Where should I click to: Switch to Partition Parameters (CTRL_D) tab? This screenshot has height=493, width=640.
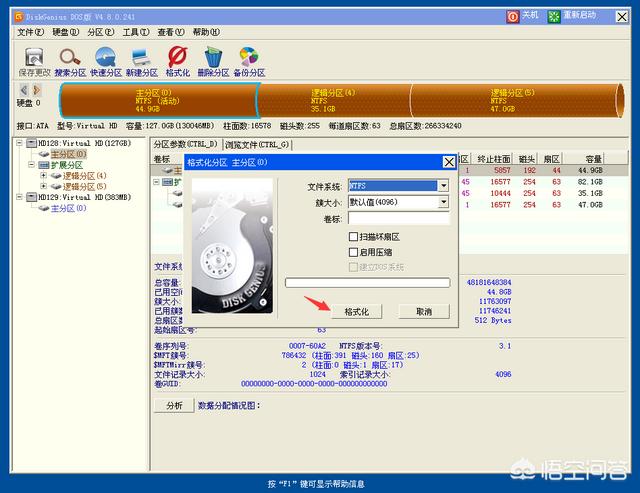186,144
